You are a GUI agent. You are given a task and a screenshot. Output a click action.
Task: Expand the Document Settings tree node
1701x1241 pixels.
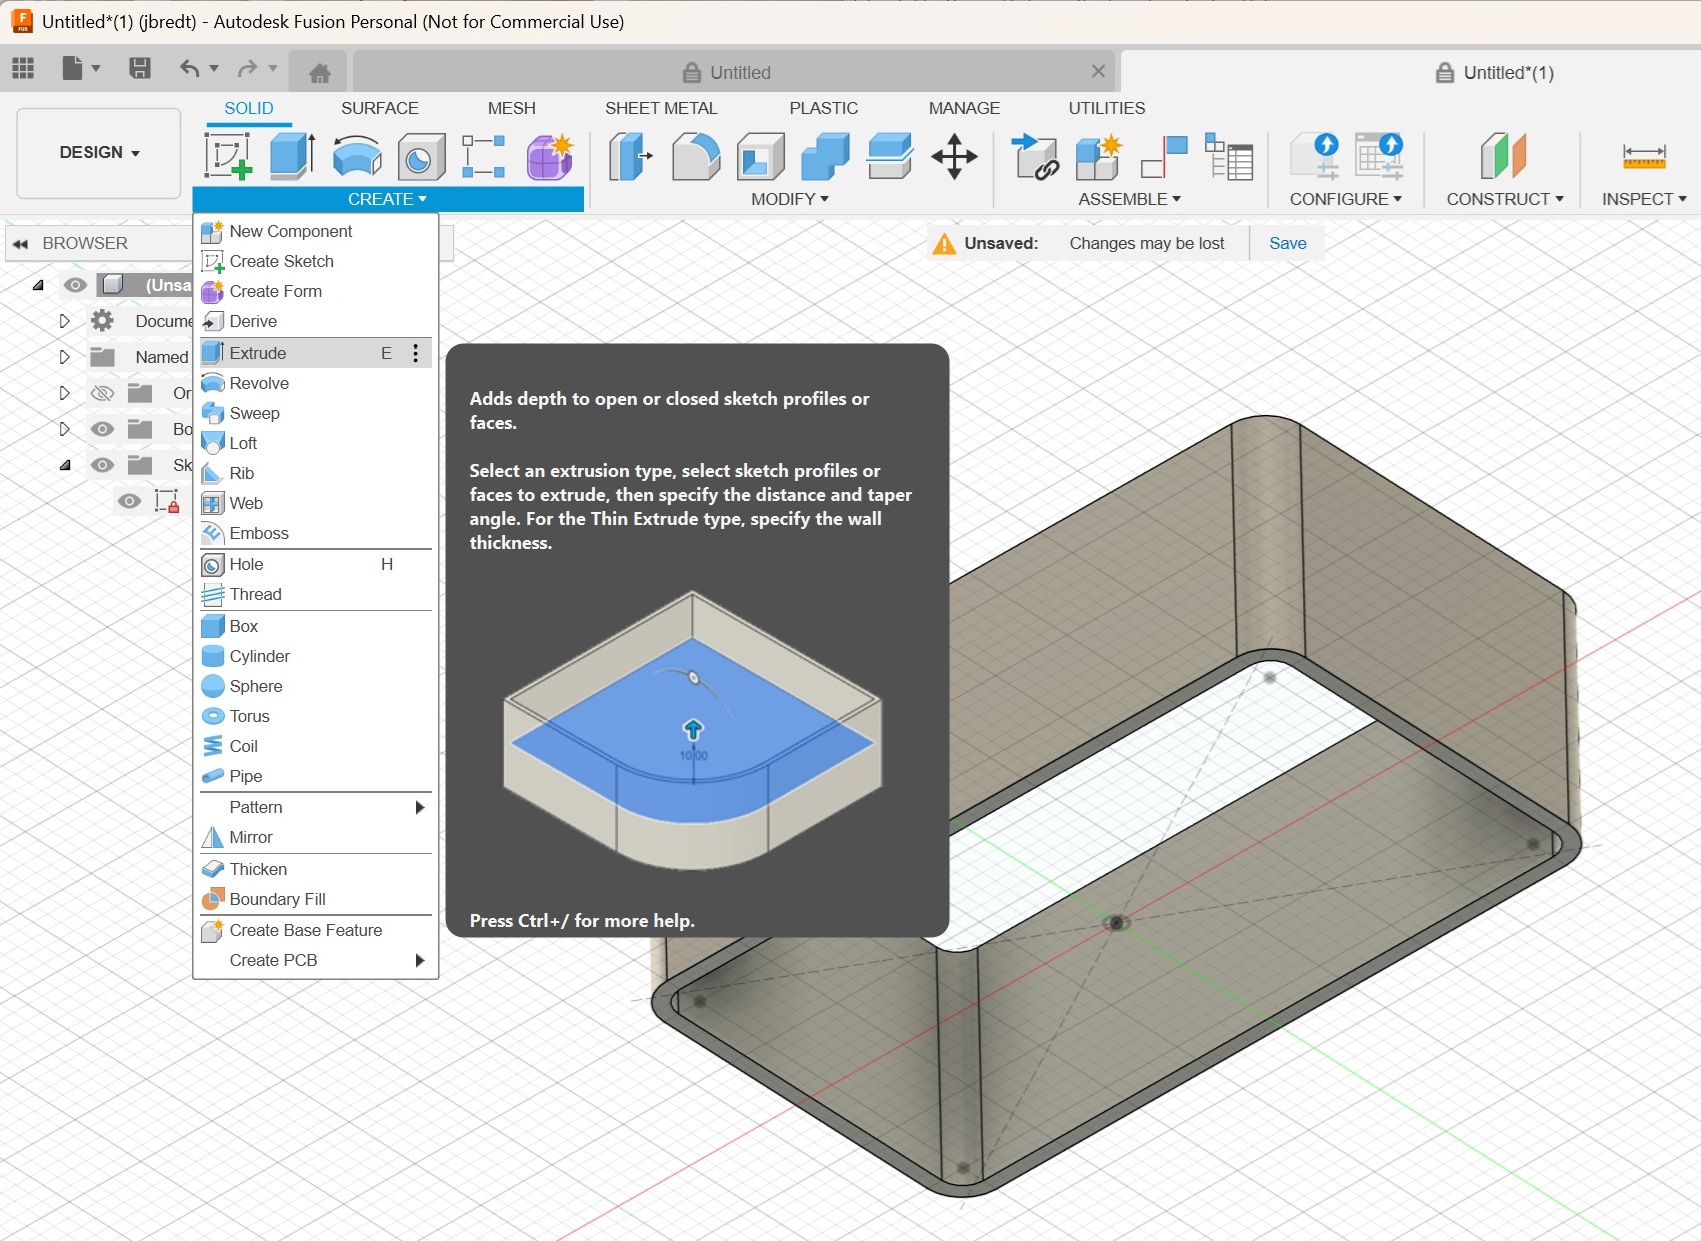pyautogui.click(x=64, y=321)
